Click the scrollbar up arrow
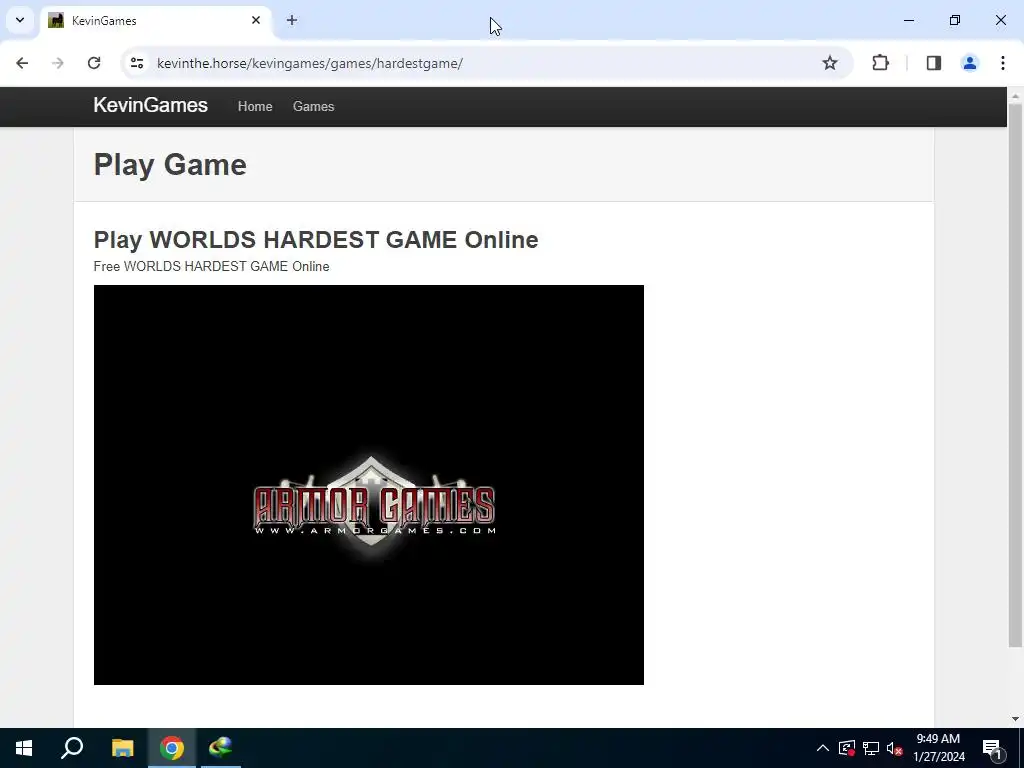Image resolution: width=1024 pixels, height=768 pixels. coord(1015,96)
